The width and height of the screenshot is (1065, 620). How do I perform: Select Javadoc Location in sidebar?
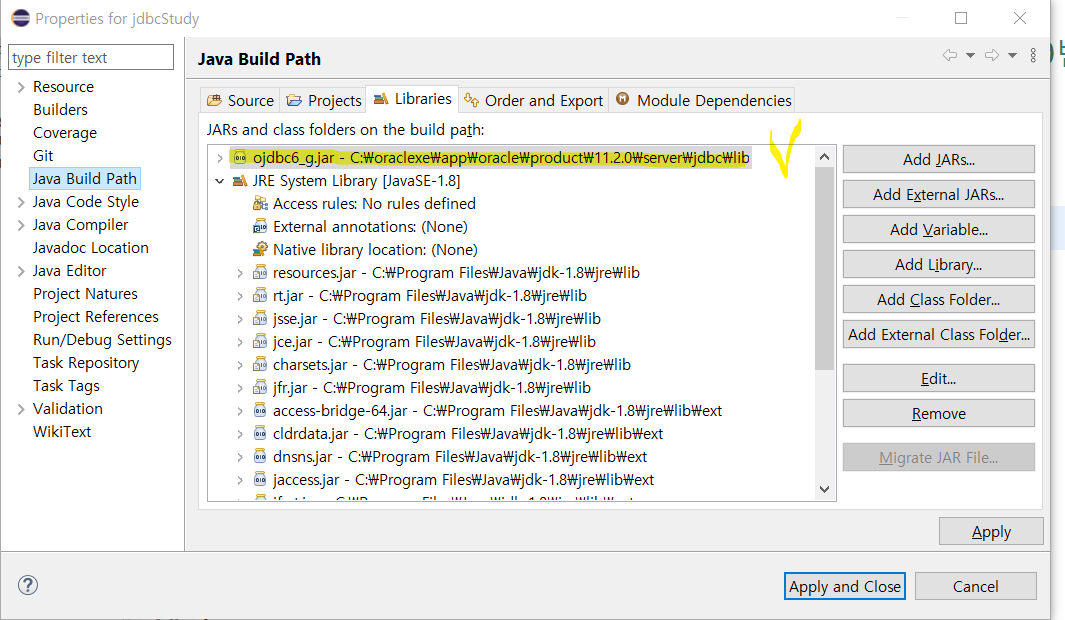point(90,248)
